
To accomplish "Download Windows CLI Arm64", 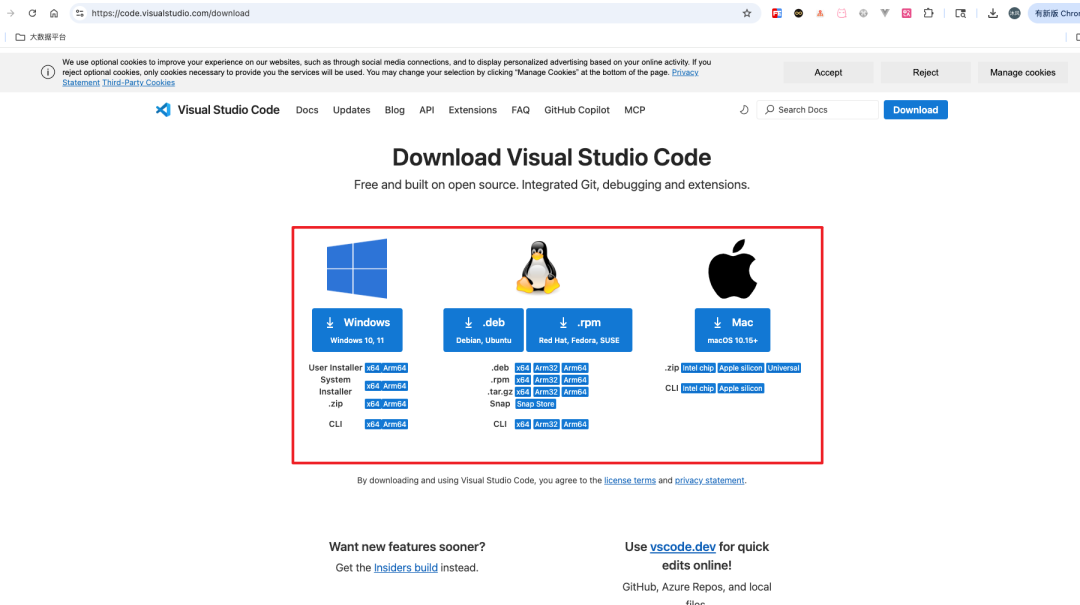I will (395, 424).
